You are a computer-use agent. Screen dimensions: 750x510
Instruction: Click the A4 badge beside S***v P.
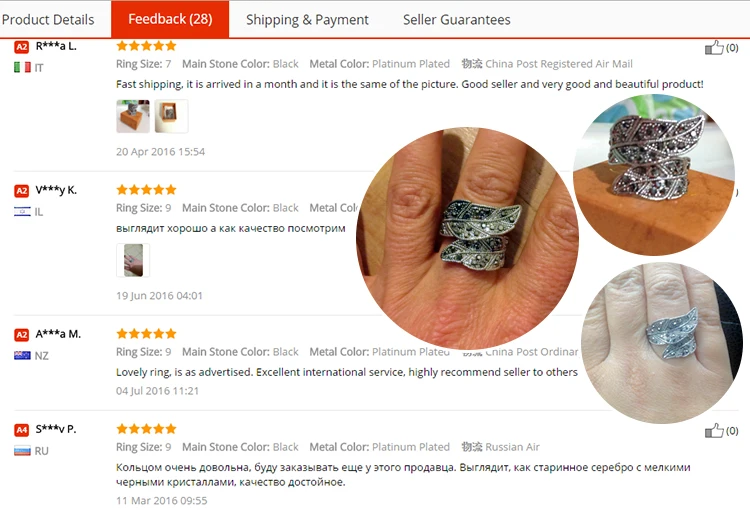click(x=22, y=430)
